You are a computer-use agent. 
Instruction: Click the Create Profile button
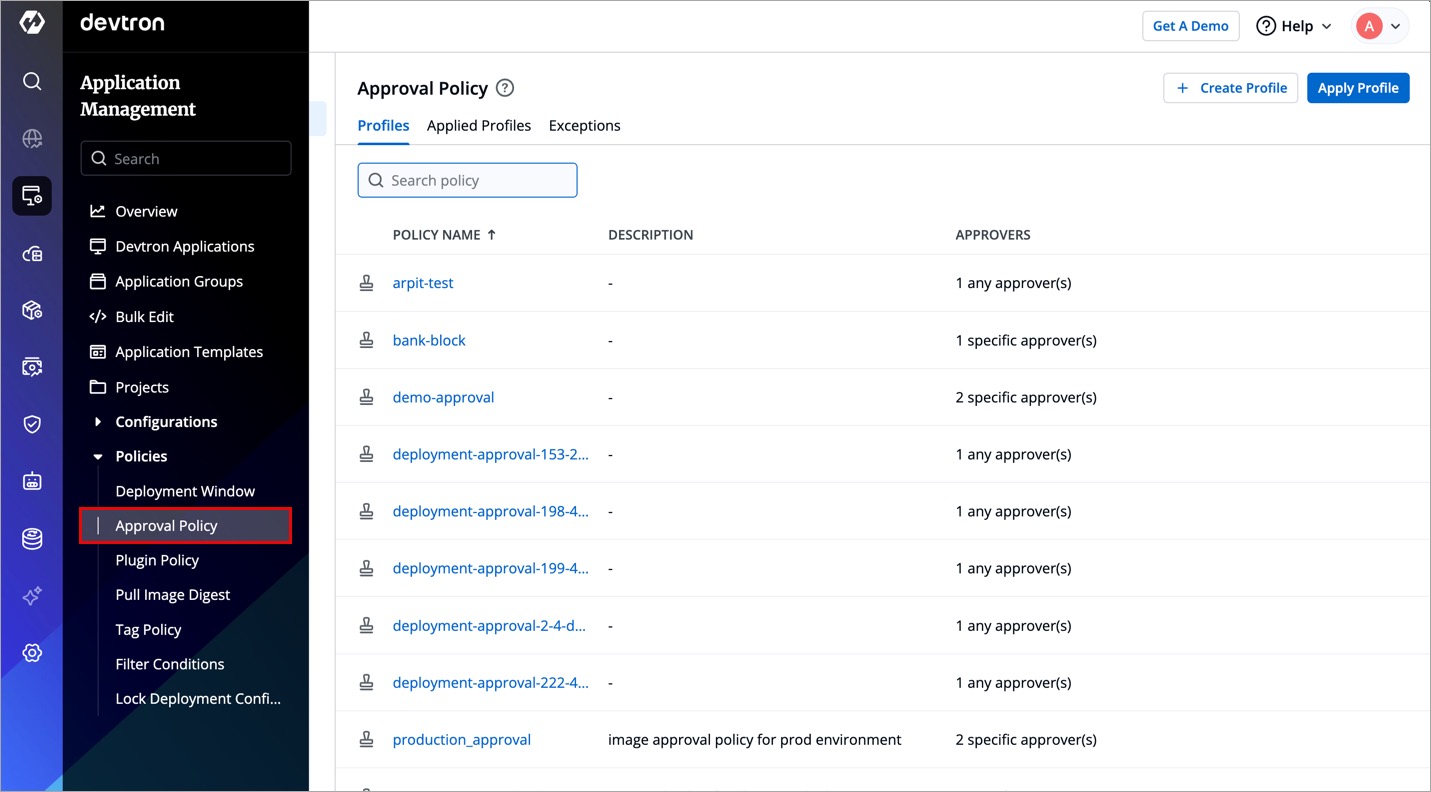[1230, 88]
